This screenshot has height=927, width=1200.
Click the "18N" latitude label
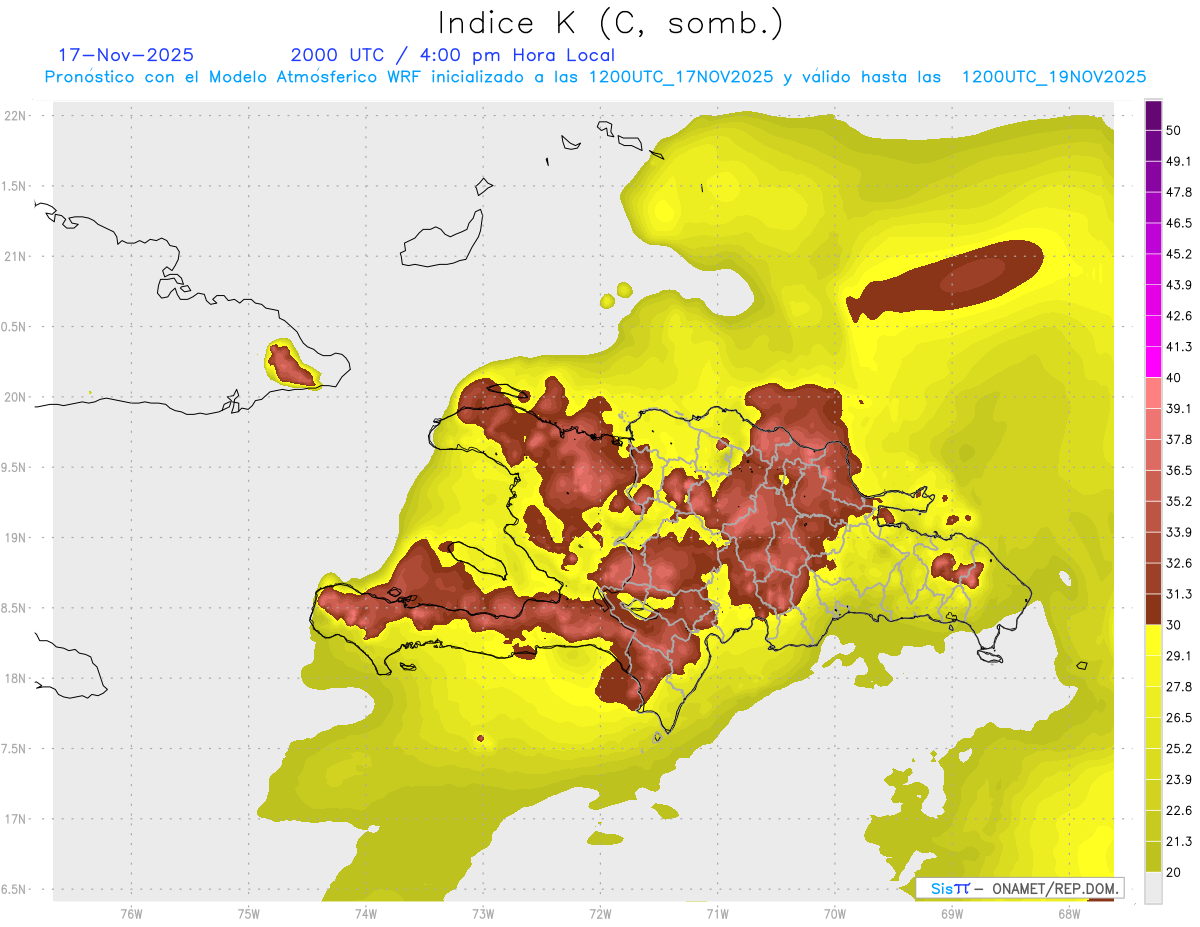point(16,679)
